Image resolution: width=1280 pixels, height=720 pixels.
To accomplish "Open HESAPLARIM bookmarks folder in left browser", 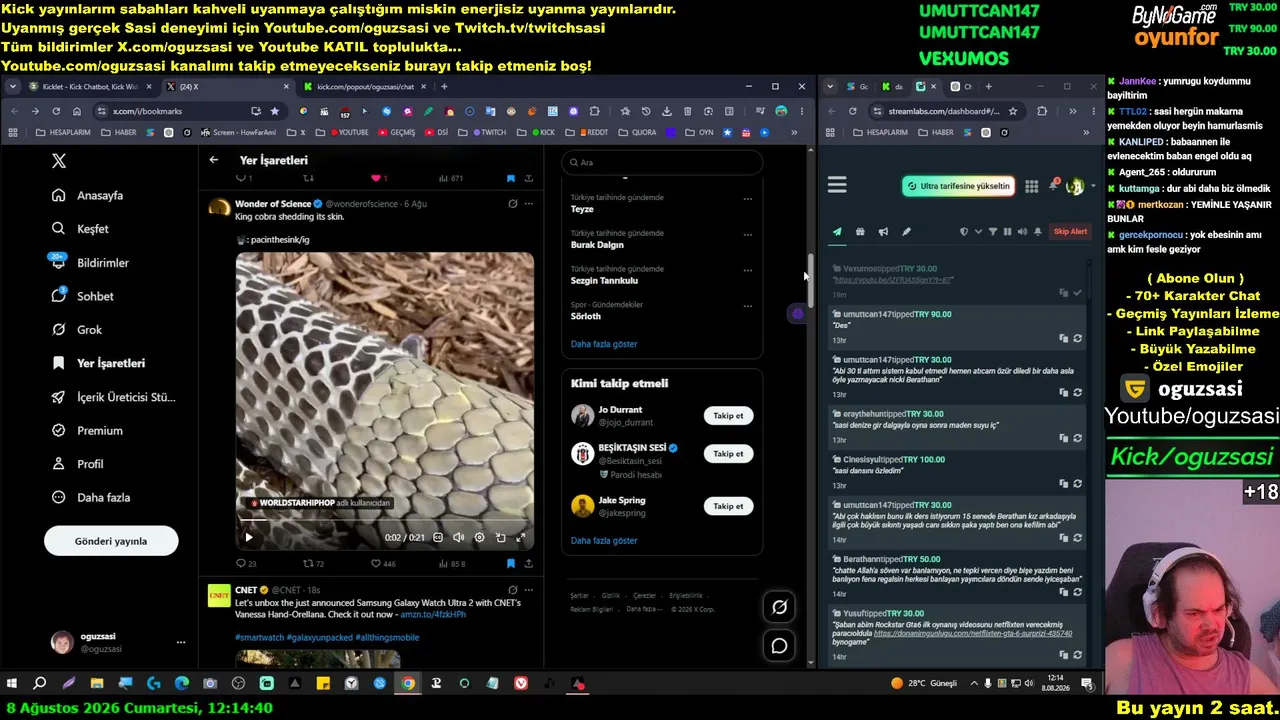I will pyautogui.click(x=63, y=132).
